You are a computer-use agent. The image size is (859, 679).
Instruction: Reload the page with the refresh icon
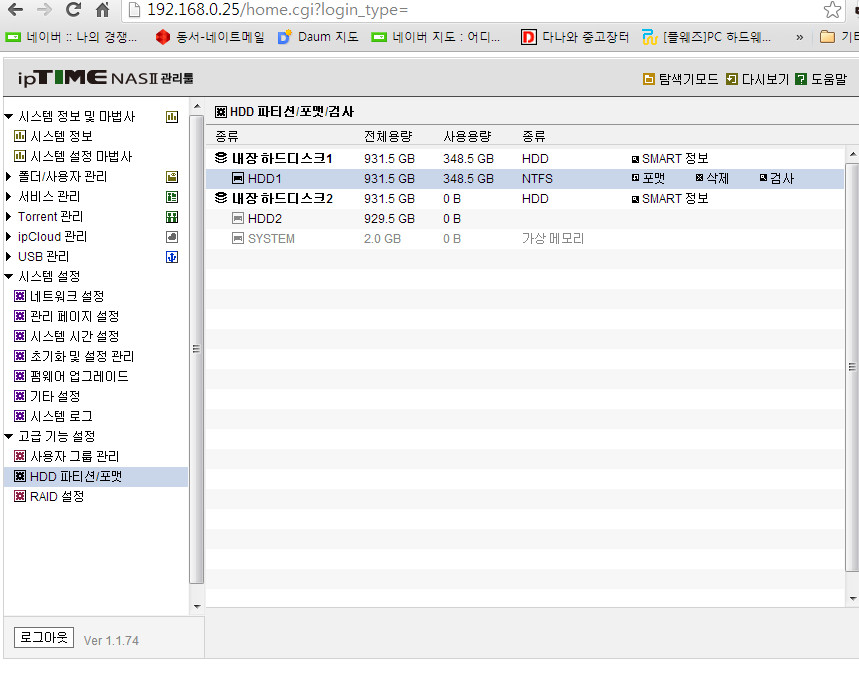(x=73, y=9)
